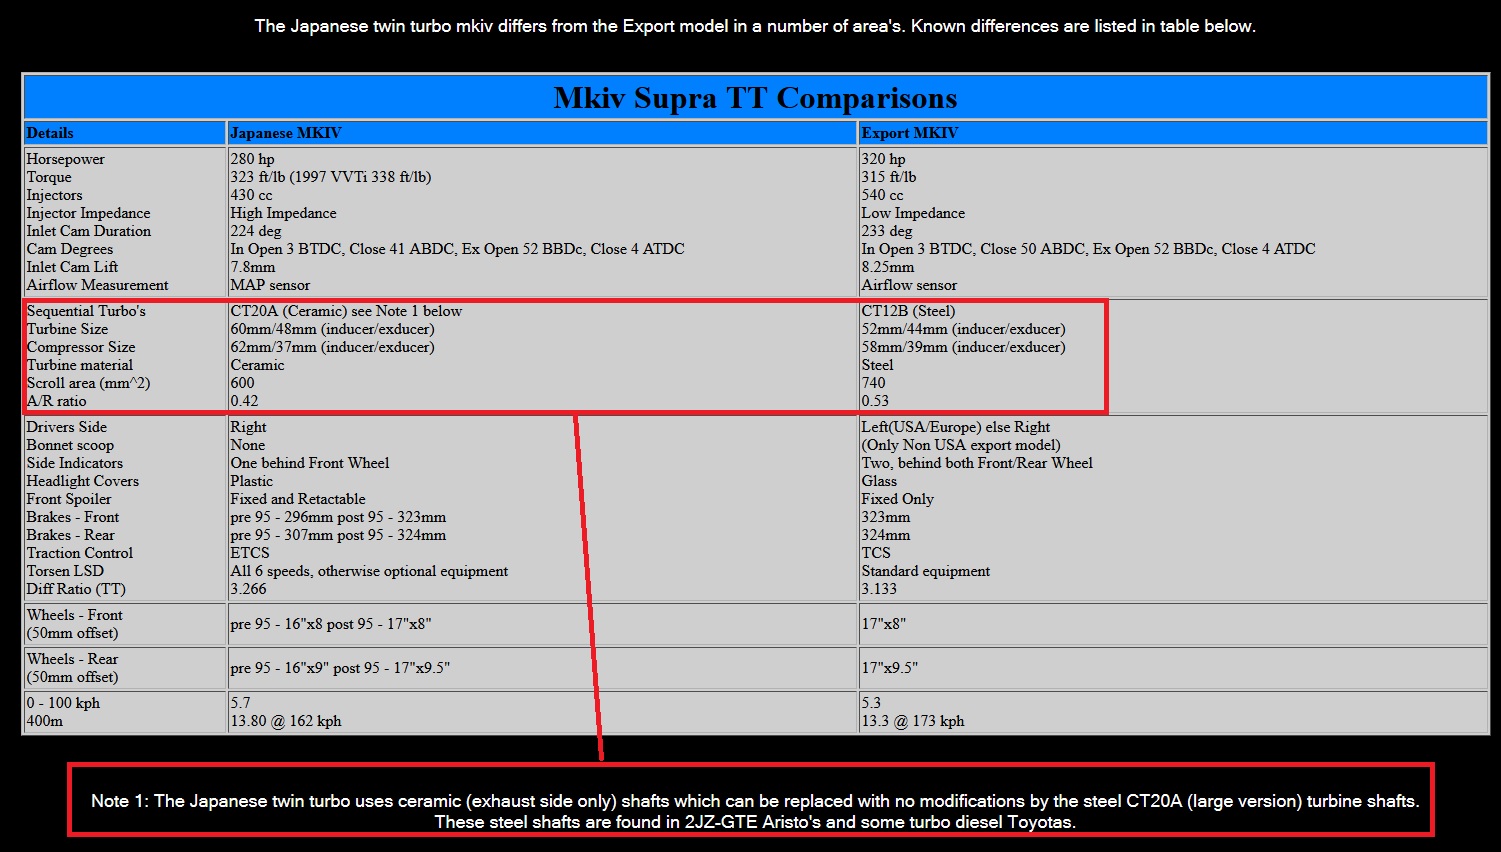The image size is (1501, 852).
Task: Click the ETCS traction control value
Action: 250,553
